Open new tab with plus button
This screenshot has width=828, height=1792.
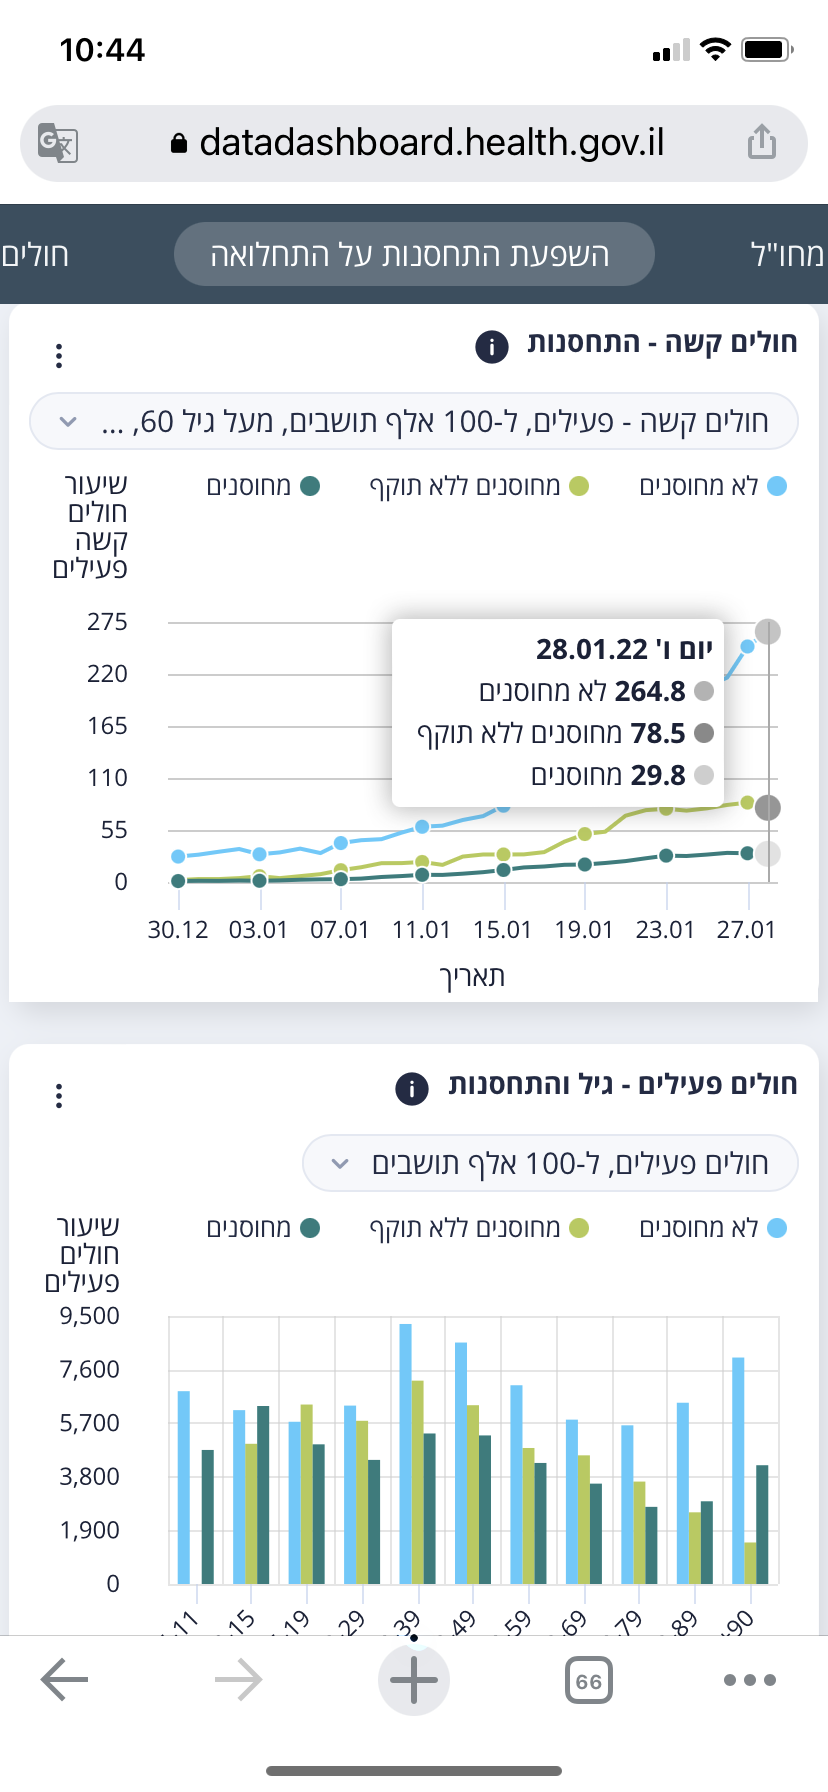(x=413, y=1679)
